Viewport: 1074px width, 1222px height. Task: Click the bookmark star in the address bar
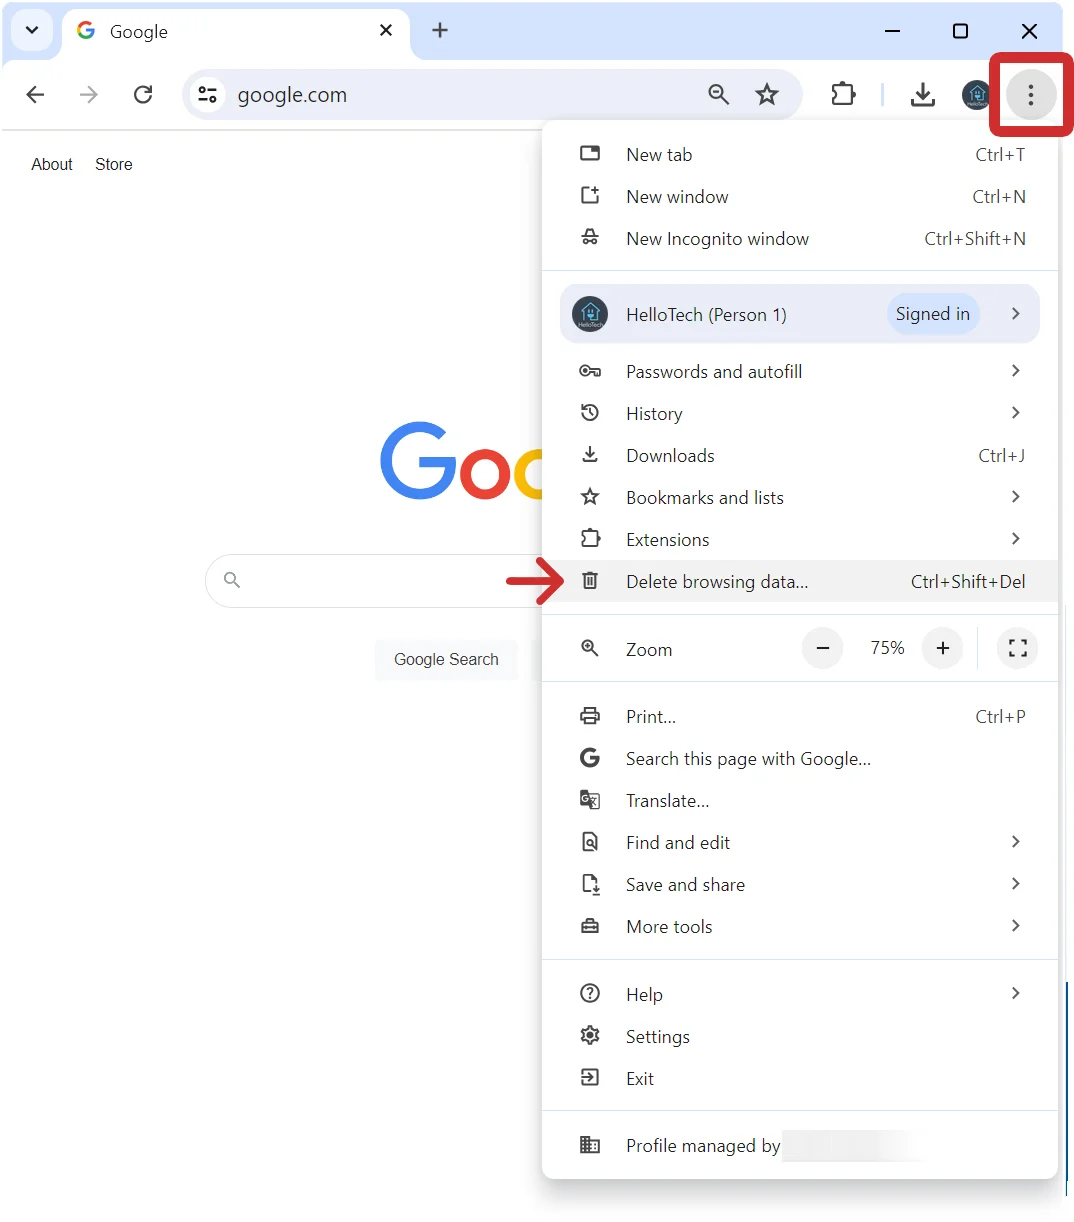pos(767,94)
